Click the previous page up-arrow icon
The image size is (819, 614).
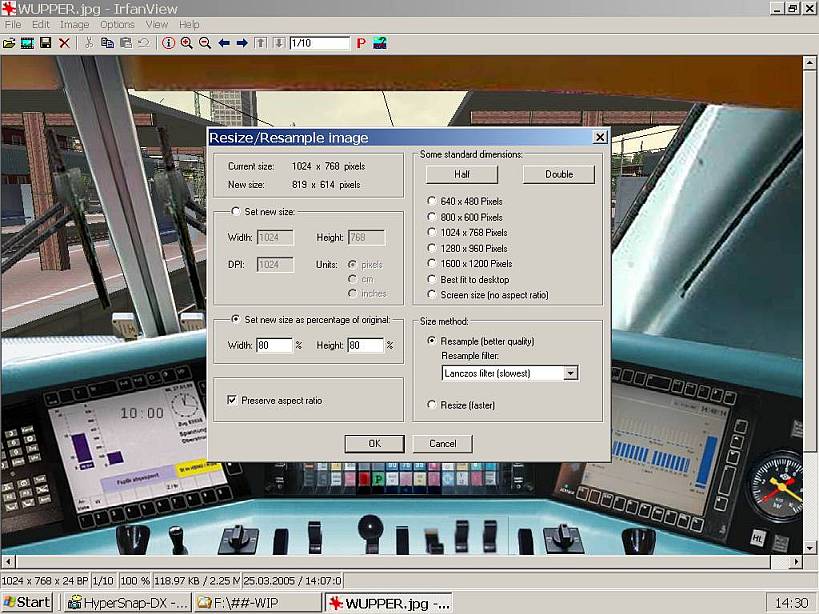point(261,43)
